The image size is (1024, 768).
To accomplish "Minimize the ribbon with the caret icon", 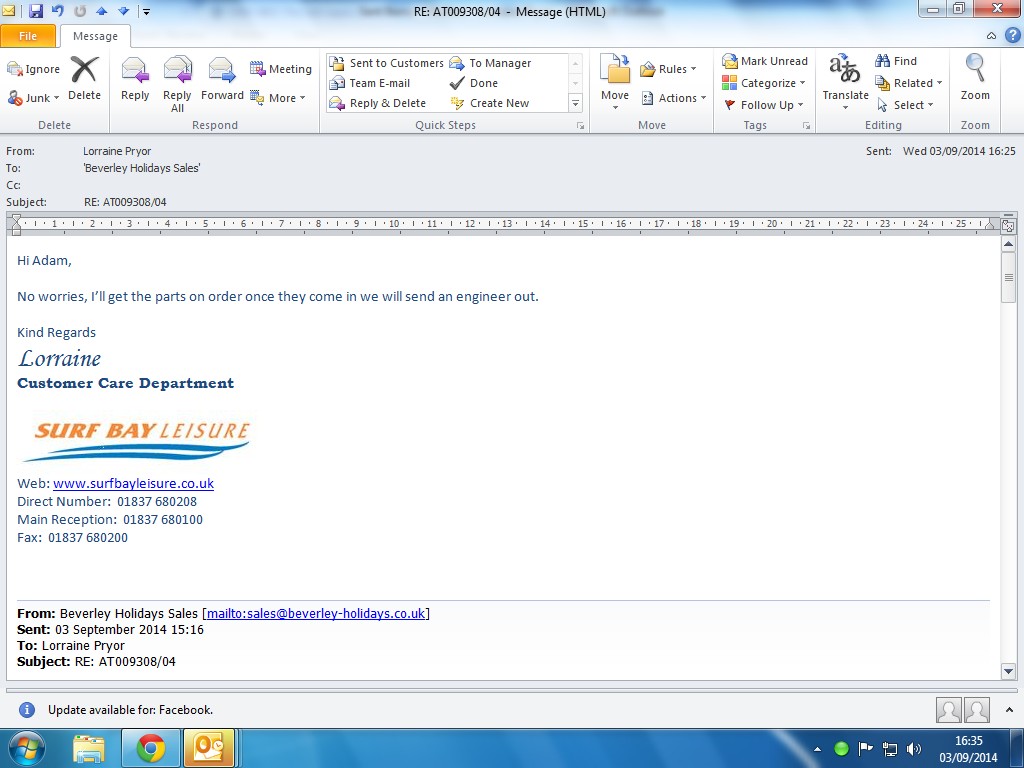I will tap(991, 36).
